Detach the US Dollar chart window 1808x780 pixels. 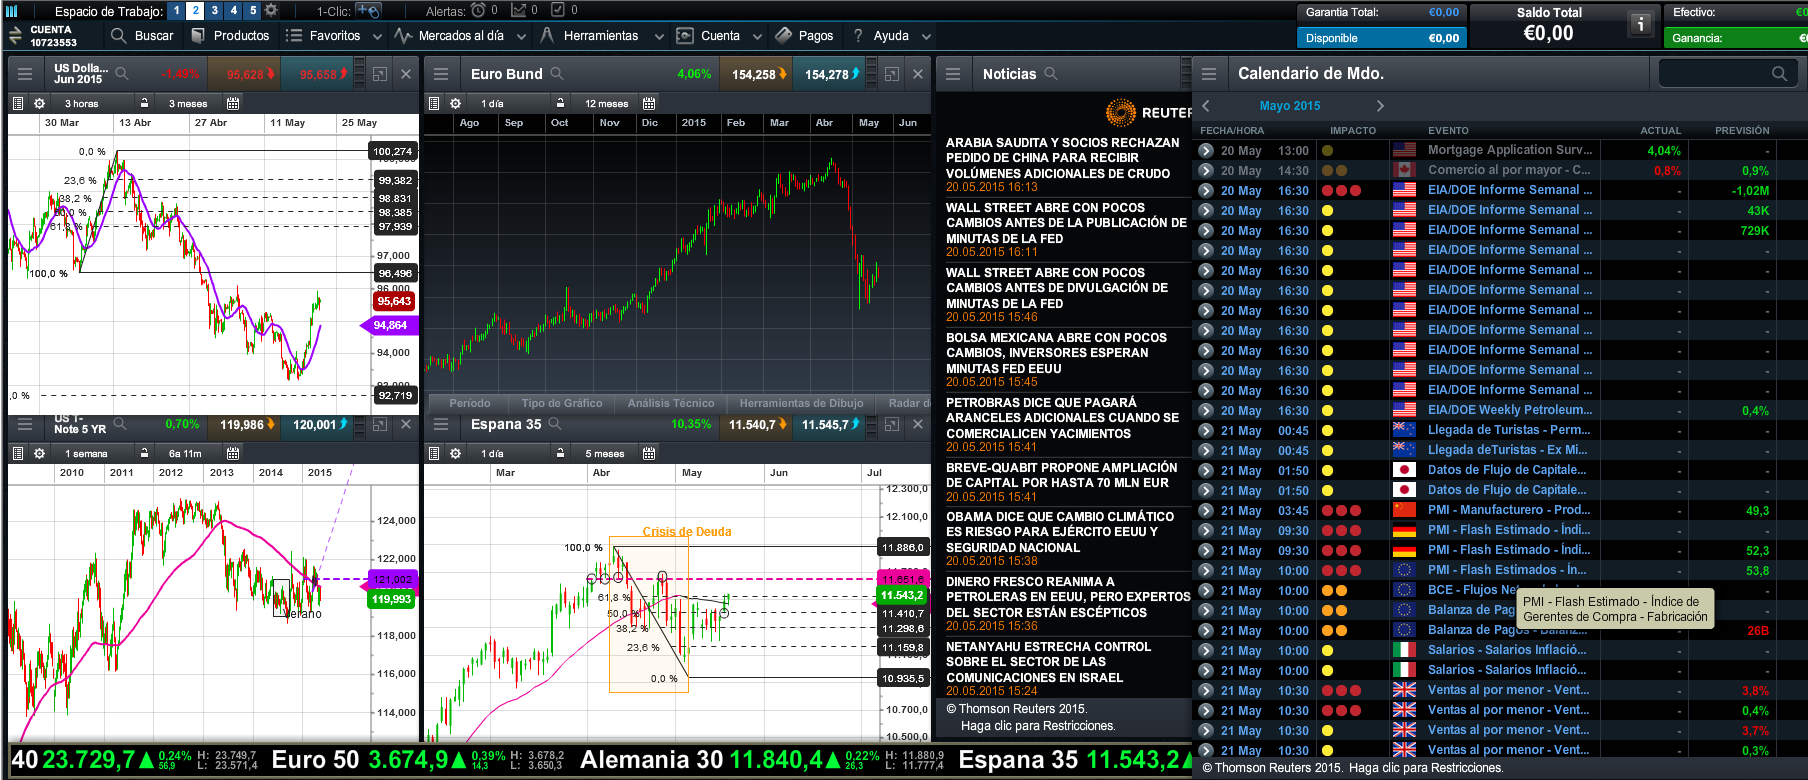(380, 74)
